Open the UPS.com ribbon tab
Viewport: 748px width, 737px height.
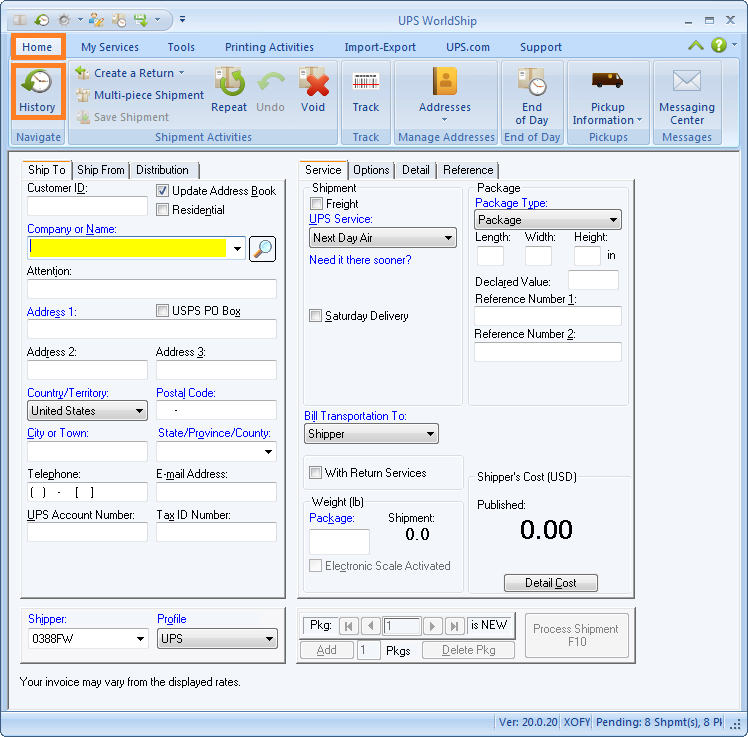click(468, 47)
